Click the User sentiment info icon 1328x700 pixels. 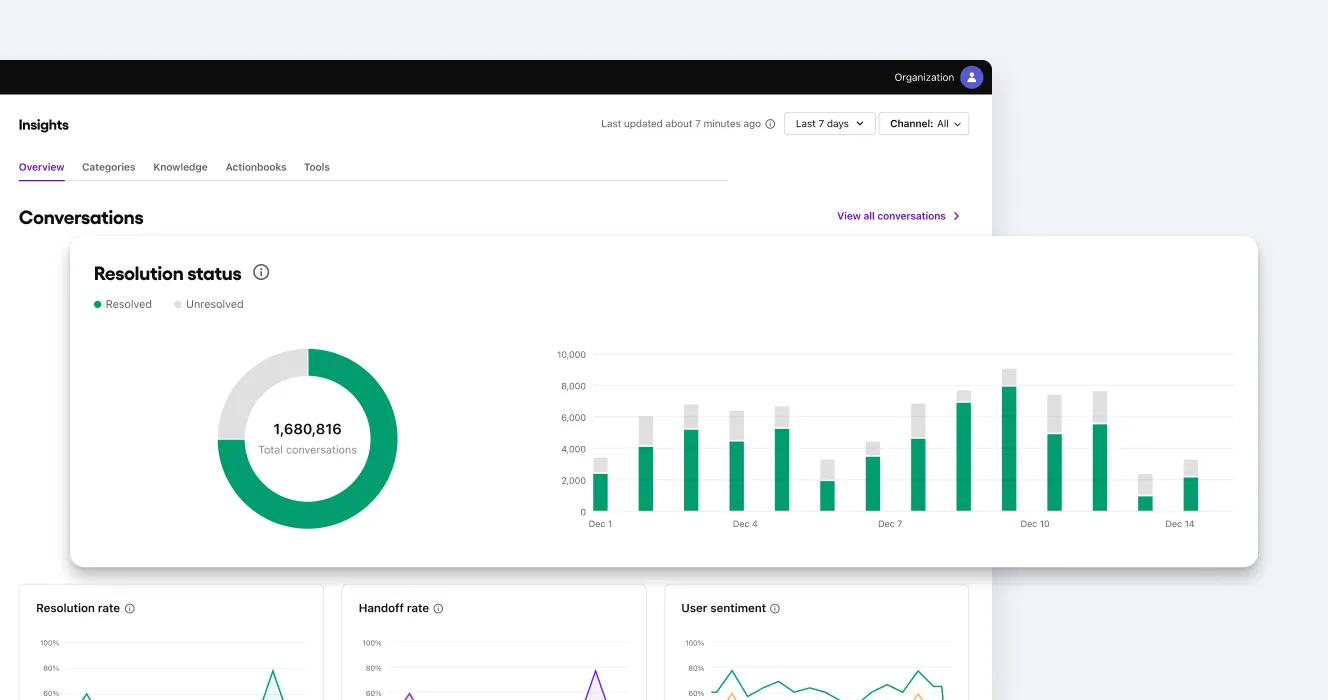[x=775, y=608]
